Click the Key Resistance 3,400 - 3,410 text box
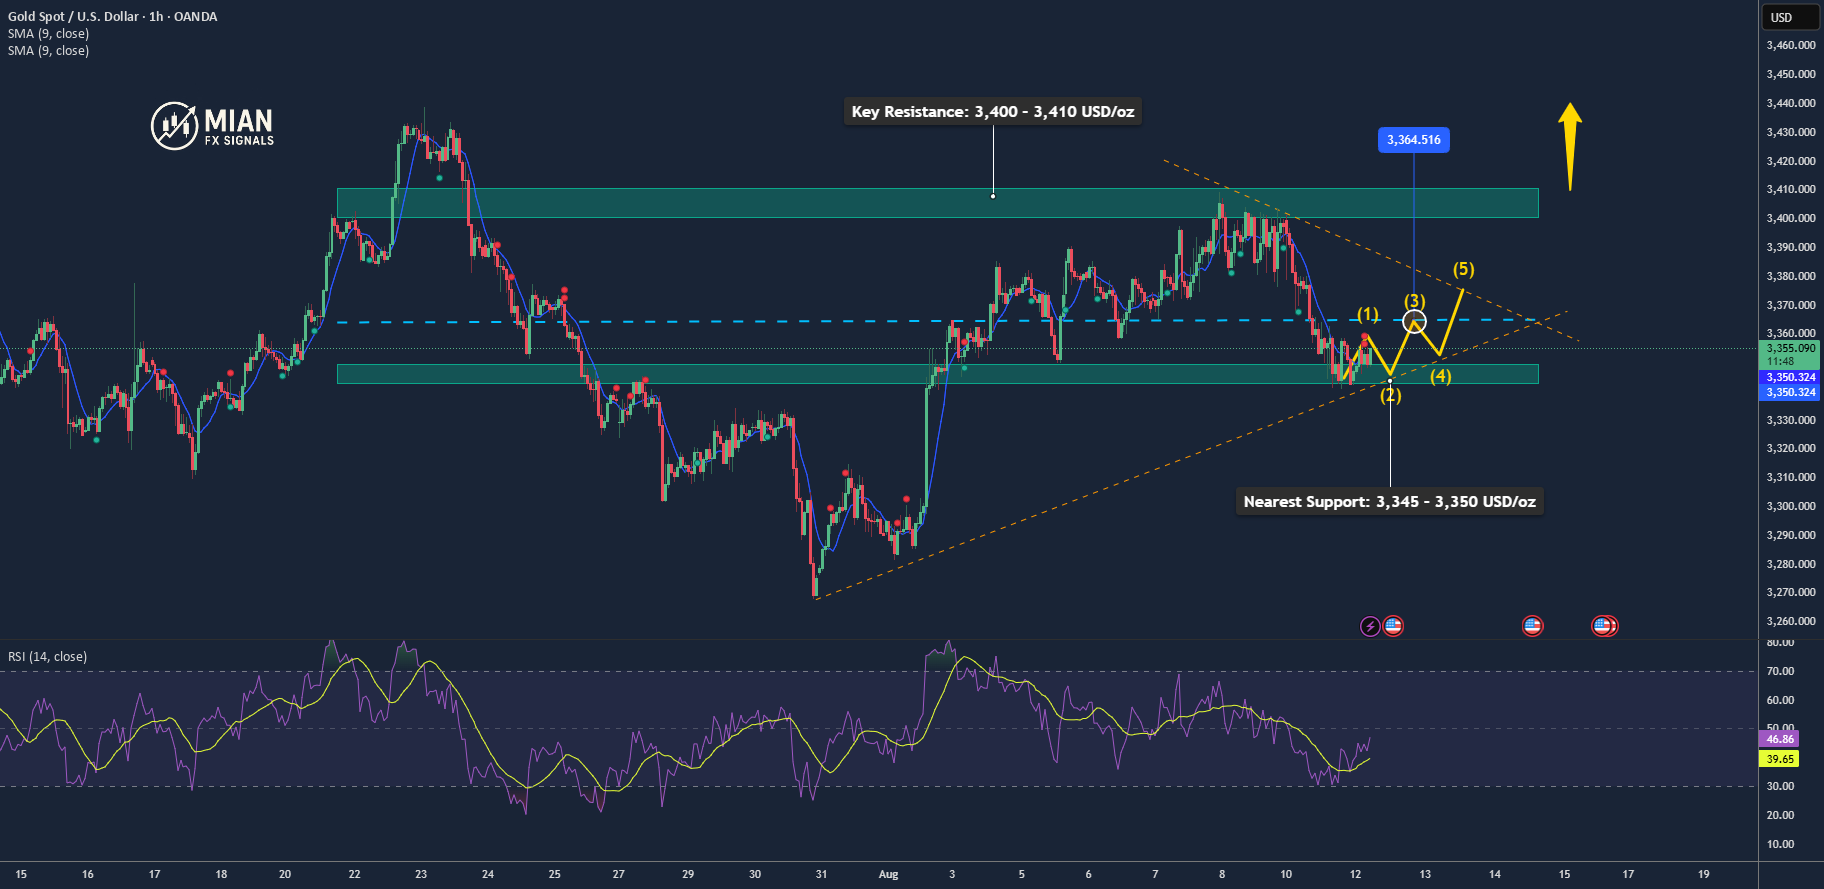 tap(993, 111)
